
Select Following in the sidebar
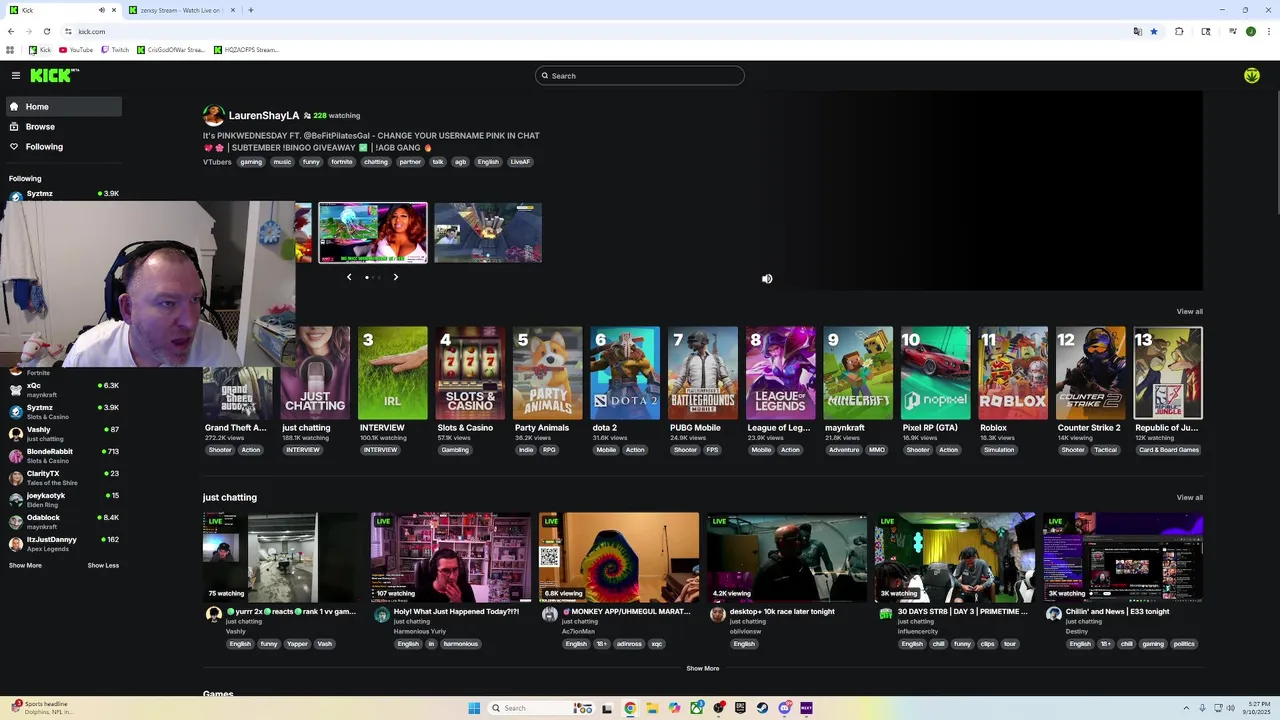click(x=62, y=147)
